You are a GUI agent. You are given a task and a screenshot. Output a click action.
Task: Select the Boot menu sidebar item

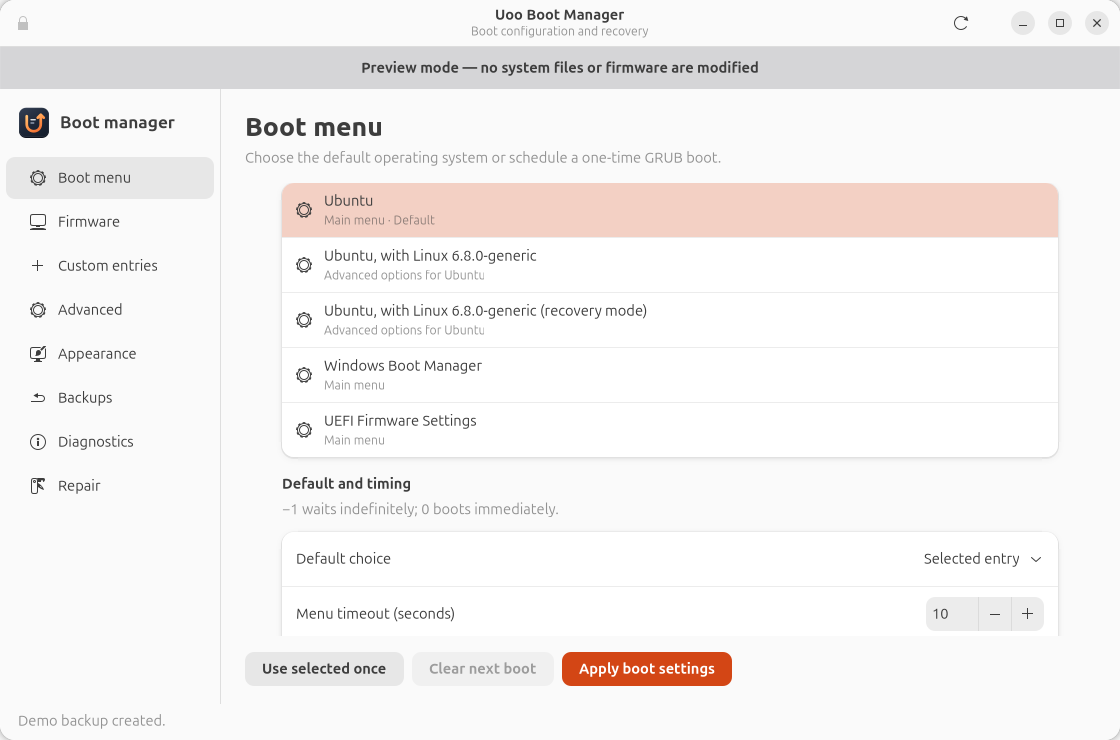(110, 178)
